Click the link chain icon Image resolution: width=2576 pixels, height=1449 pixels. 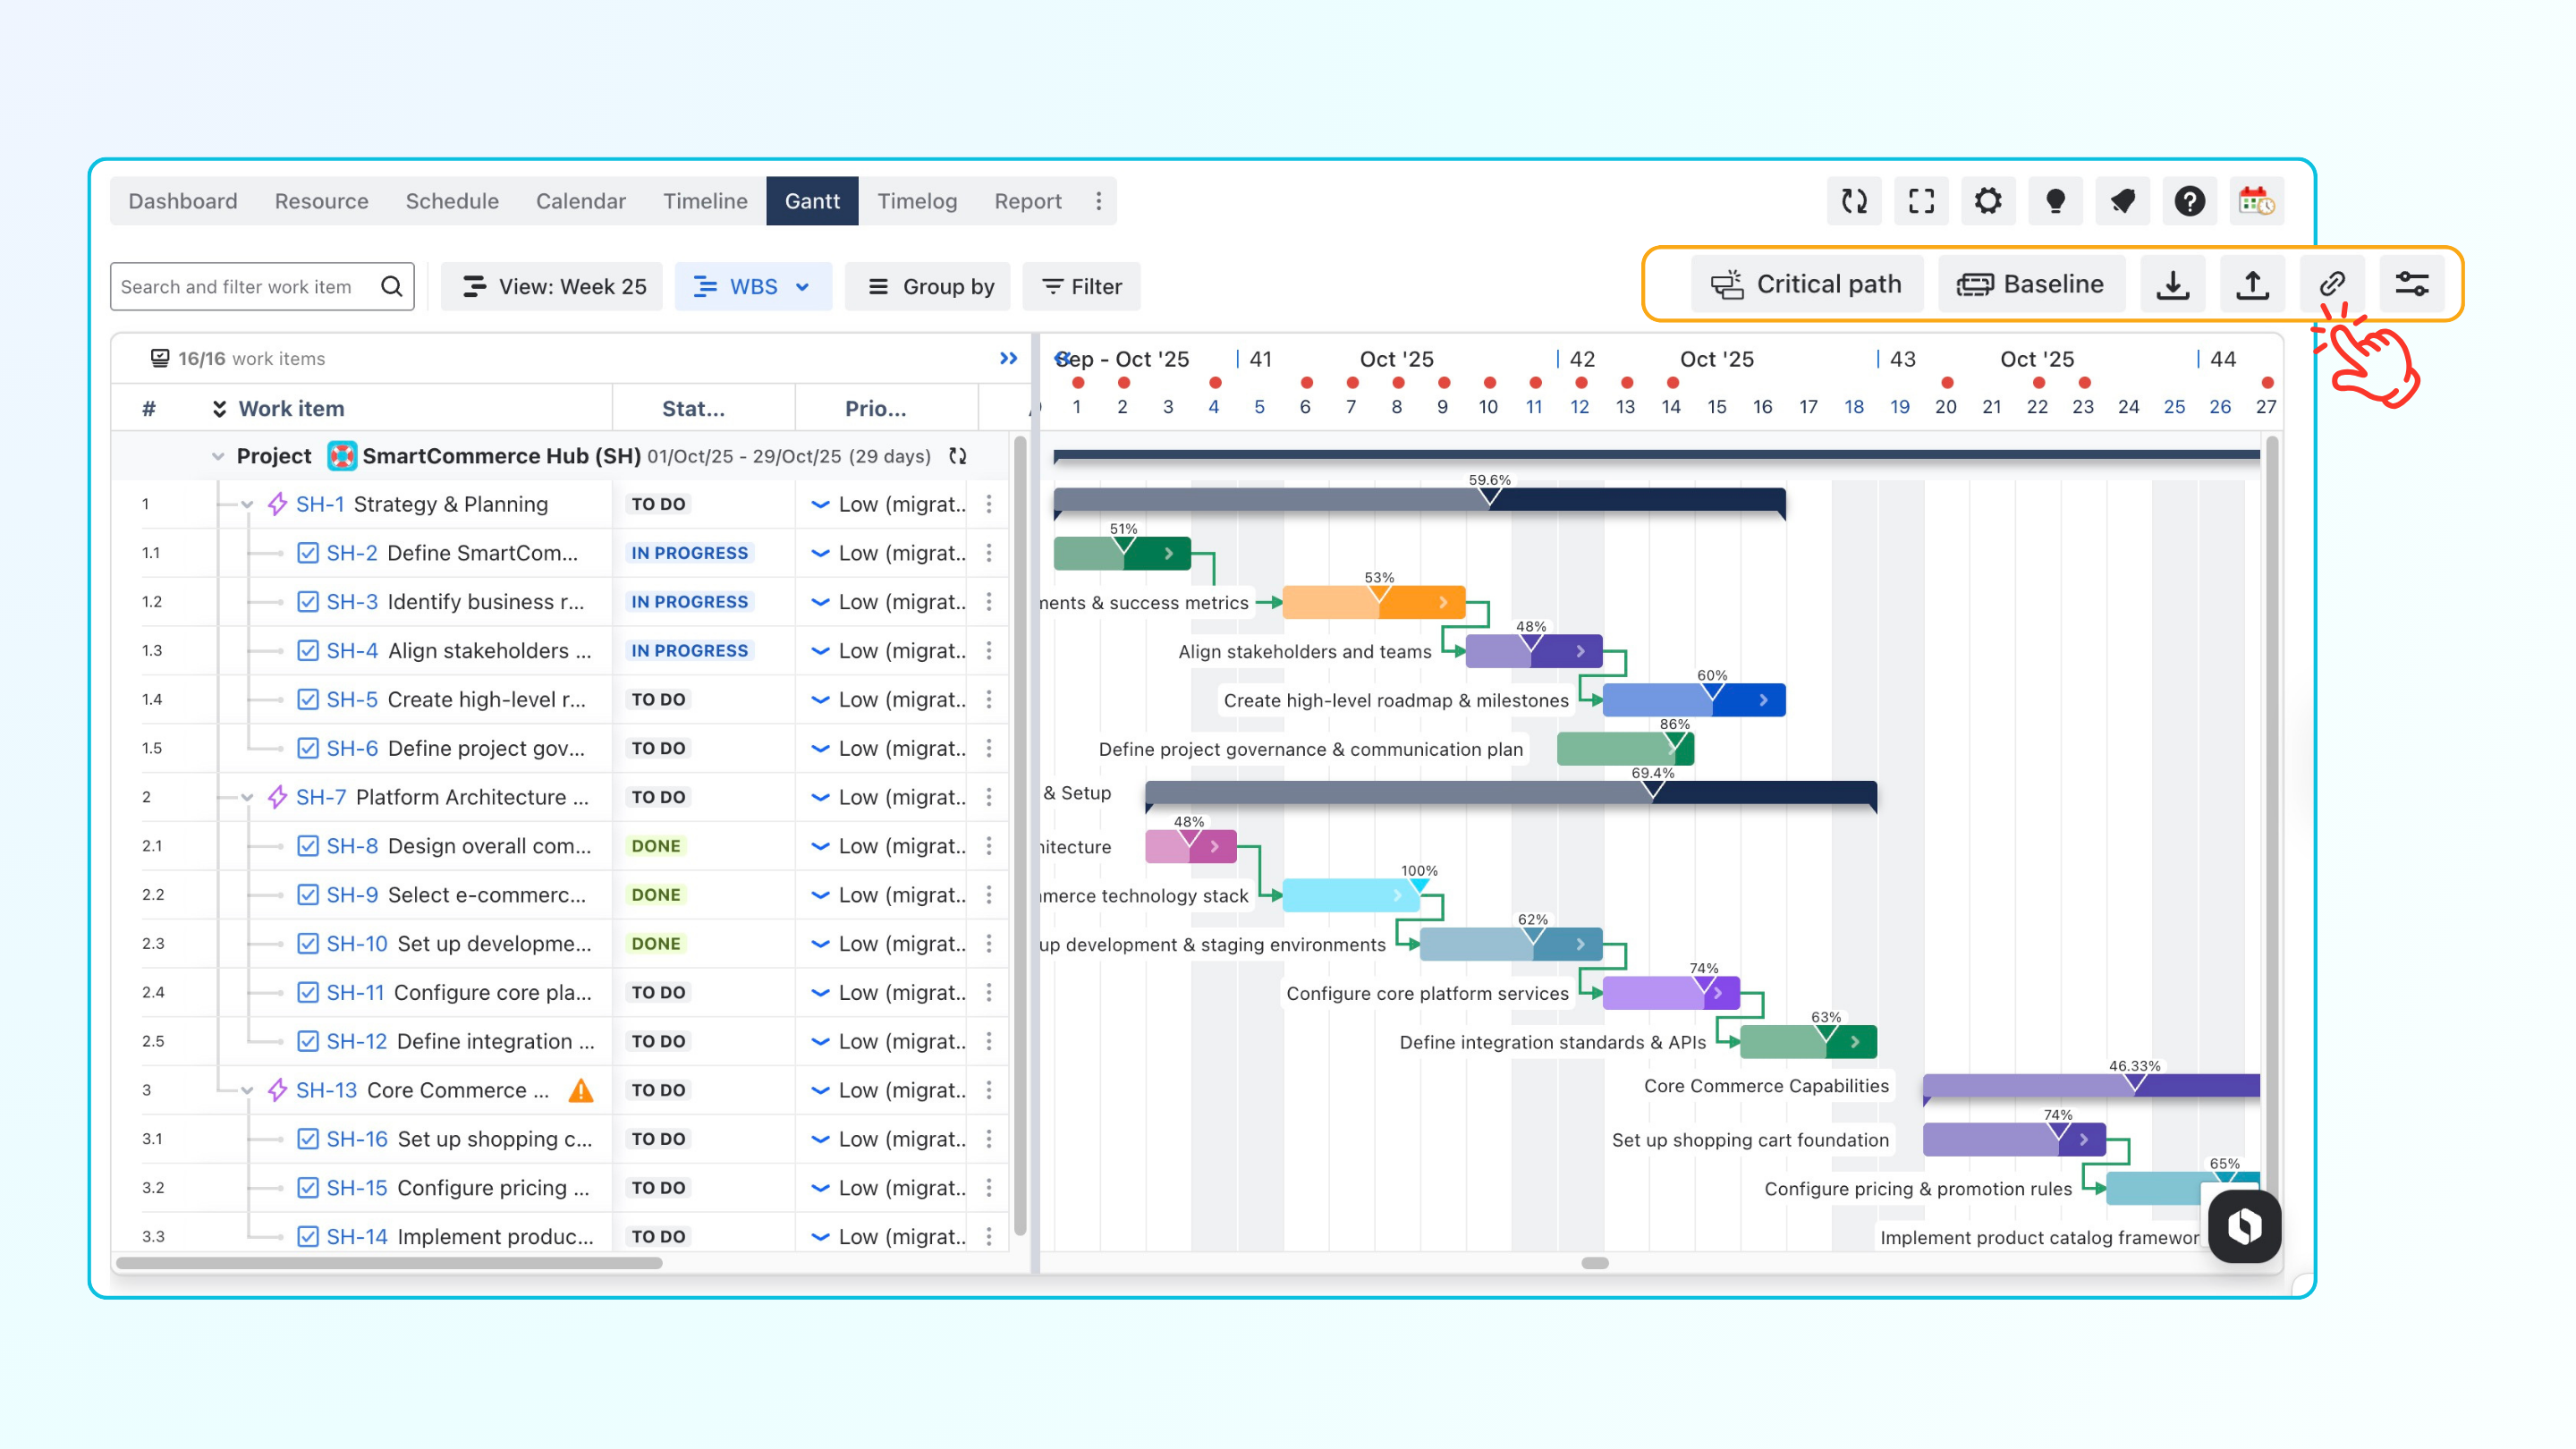click(x=2332, y=285)
